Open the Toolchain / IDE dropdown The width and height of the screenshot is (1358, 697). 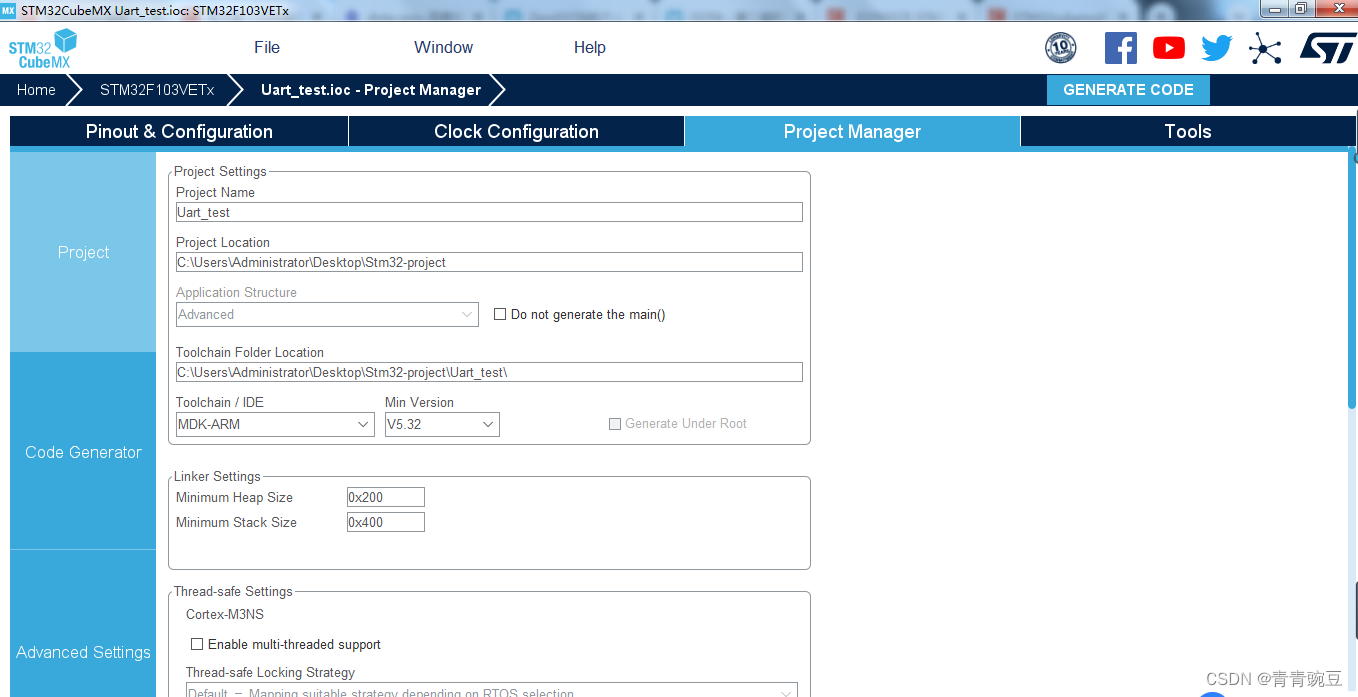275,424
